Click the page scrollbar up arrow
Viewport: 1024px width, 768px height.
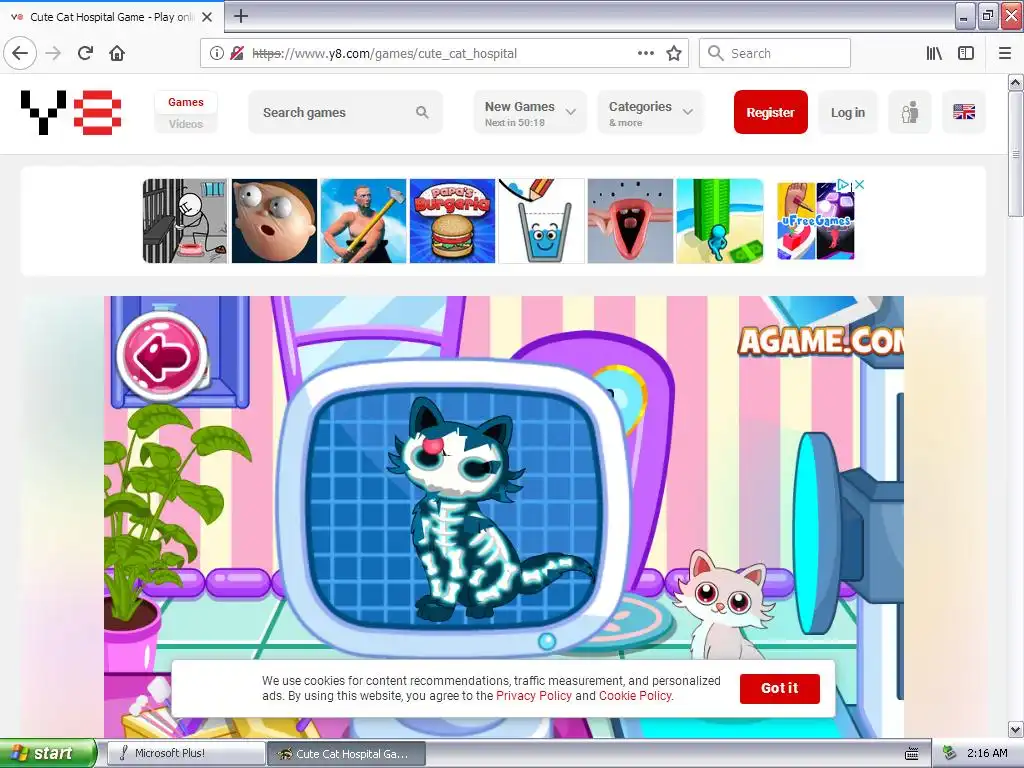point(1016,82)
